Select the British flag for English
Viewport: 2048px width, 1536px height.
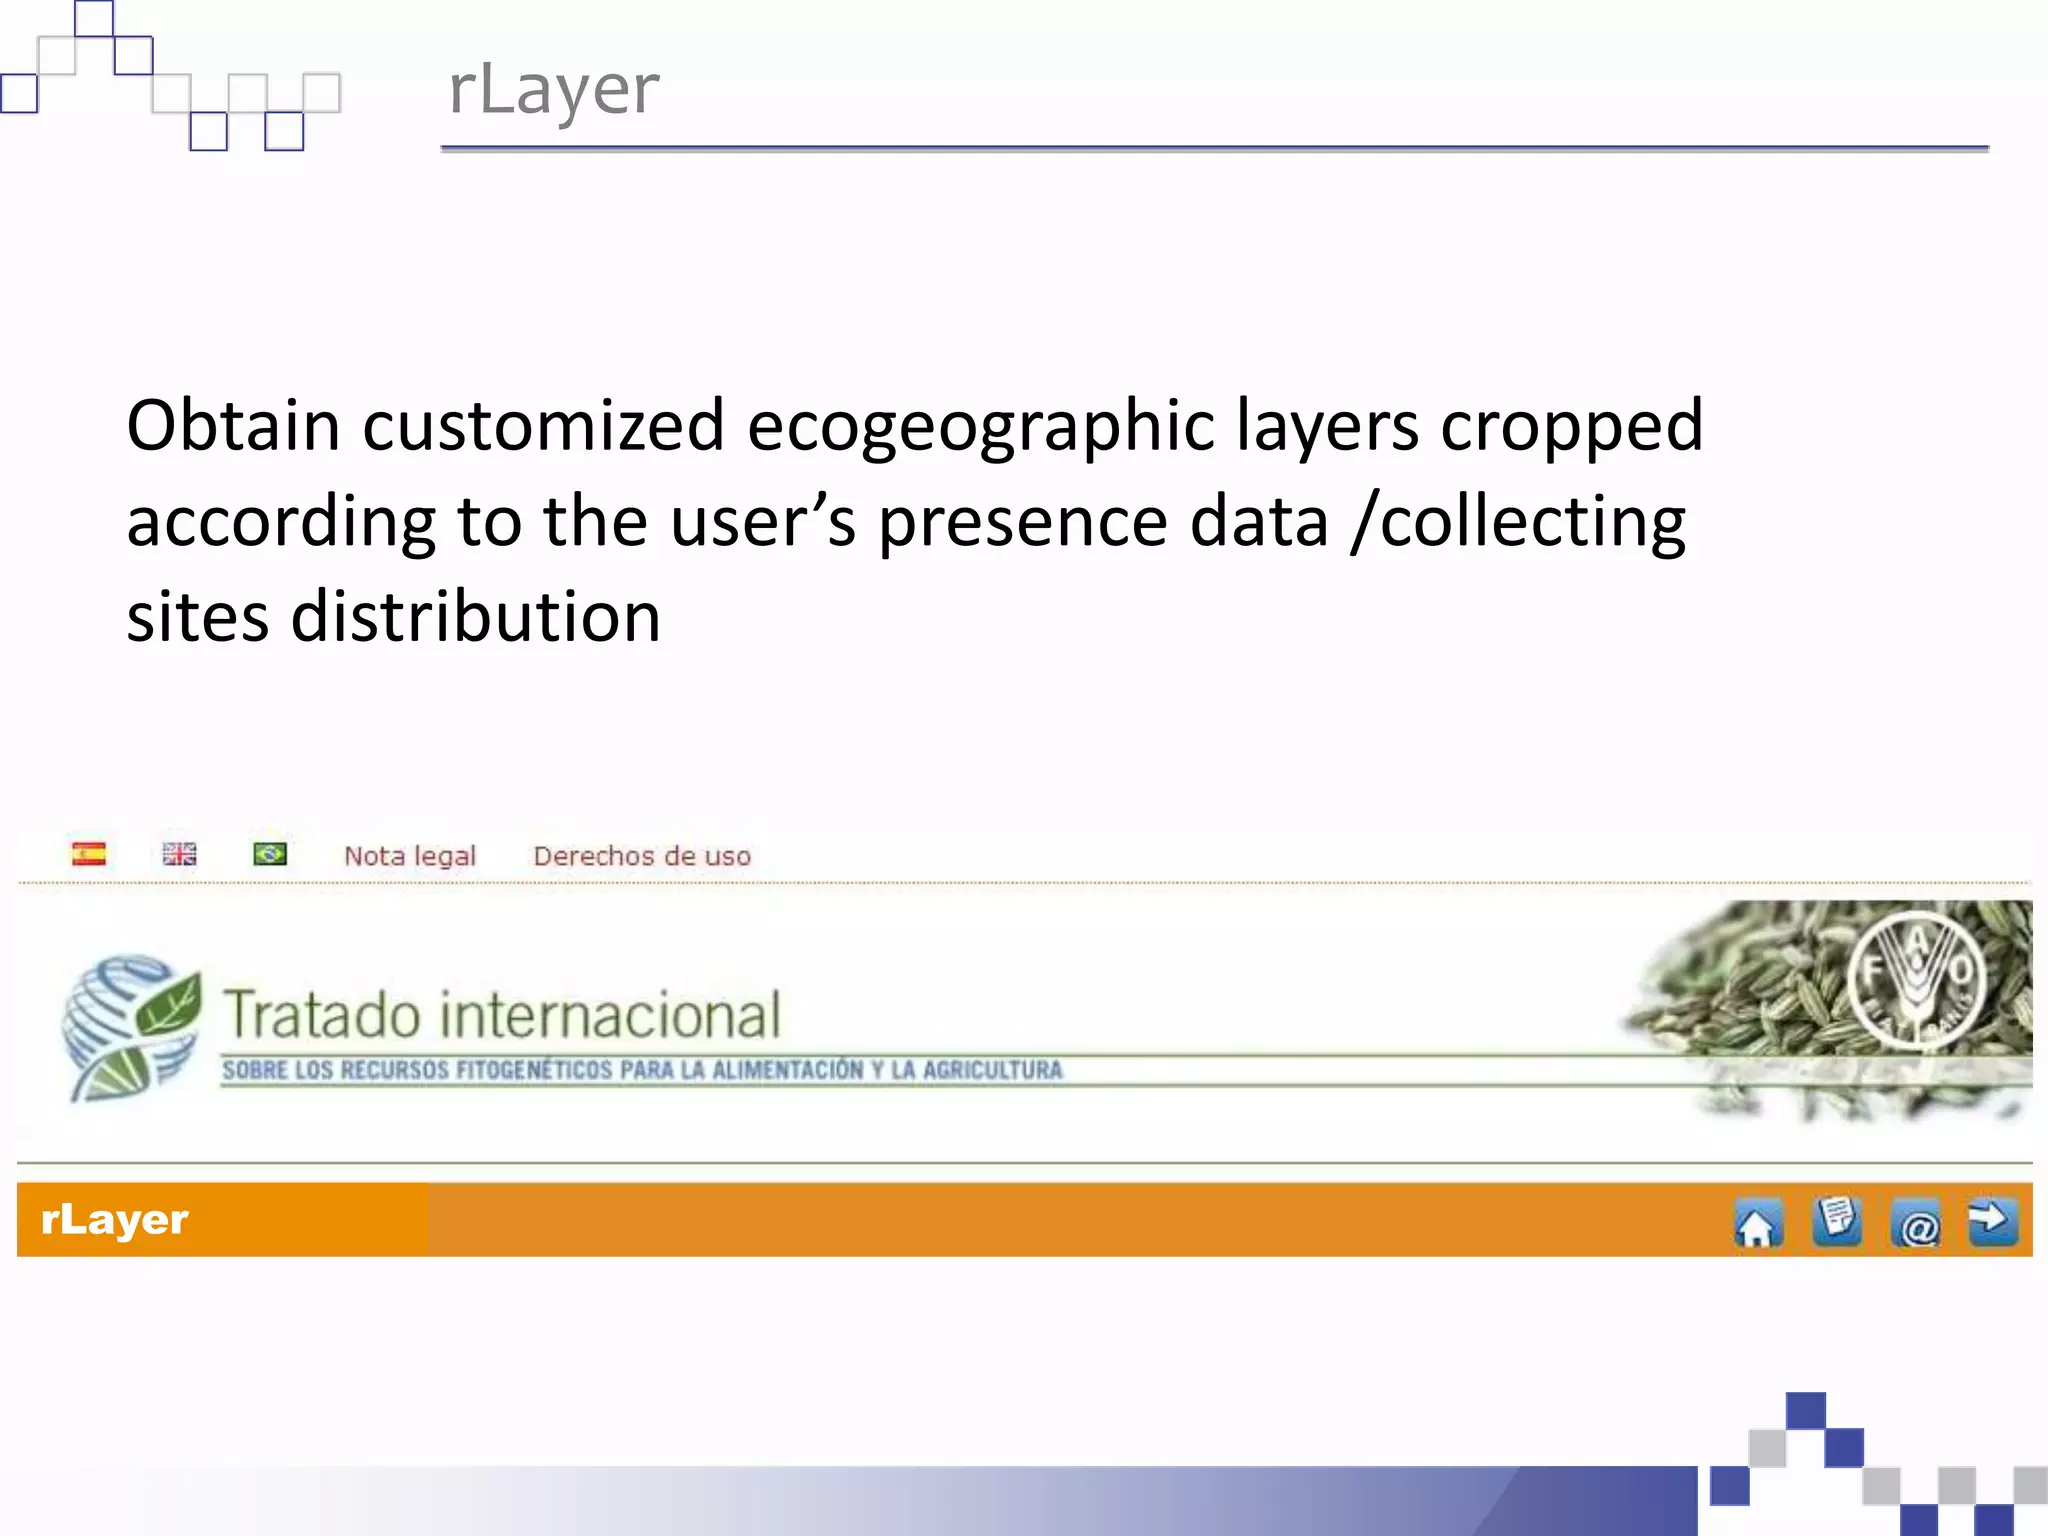coord(180,854)
